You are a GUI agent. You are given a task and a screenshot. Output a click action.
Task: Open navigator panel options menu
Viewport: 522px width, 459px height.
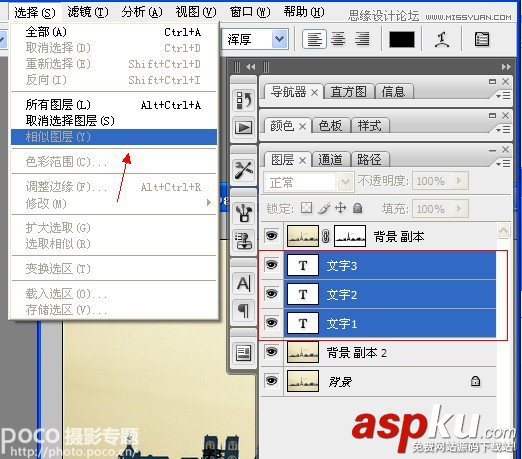pos(503,95)
